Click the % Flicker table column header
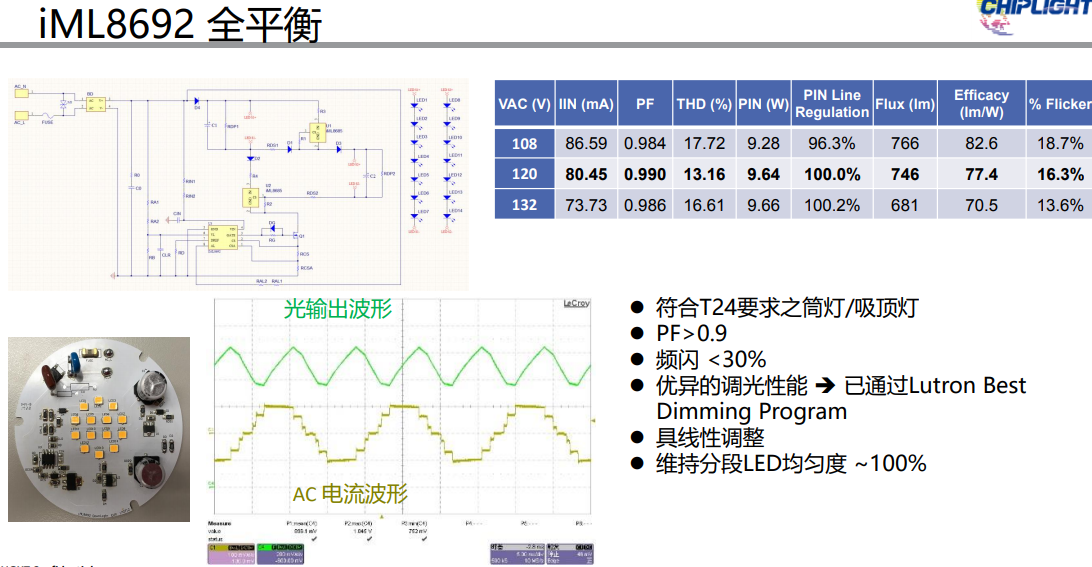This screenshot has width=1092, height=567. tap(1059, 104)
